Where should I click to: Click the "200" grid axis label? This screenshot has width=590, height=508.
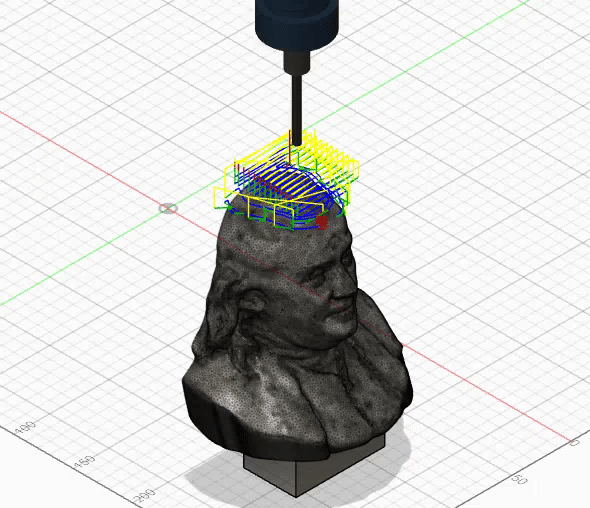click(144, 496)
